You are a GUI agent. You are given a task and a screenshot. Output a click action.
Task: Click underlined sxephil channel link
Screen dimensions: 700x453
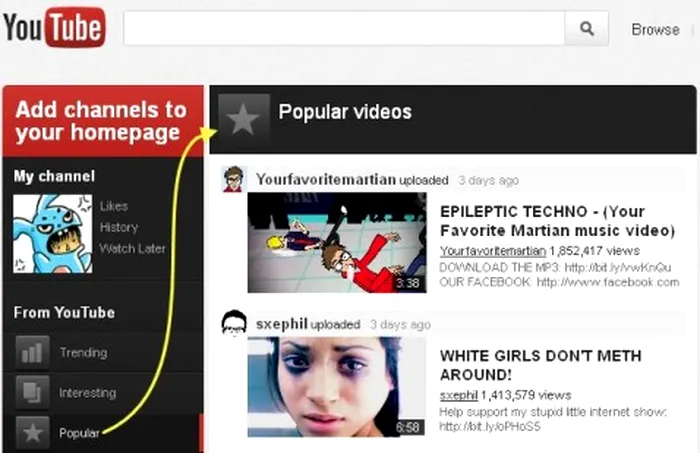[458, 395]
